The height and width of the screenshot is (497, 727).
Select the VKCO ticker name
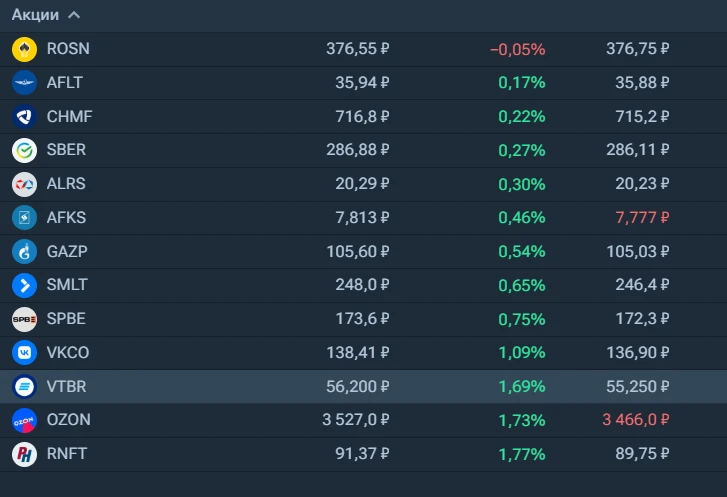(68, 352)
